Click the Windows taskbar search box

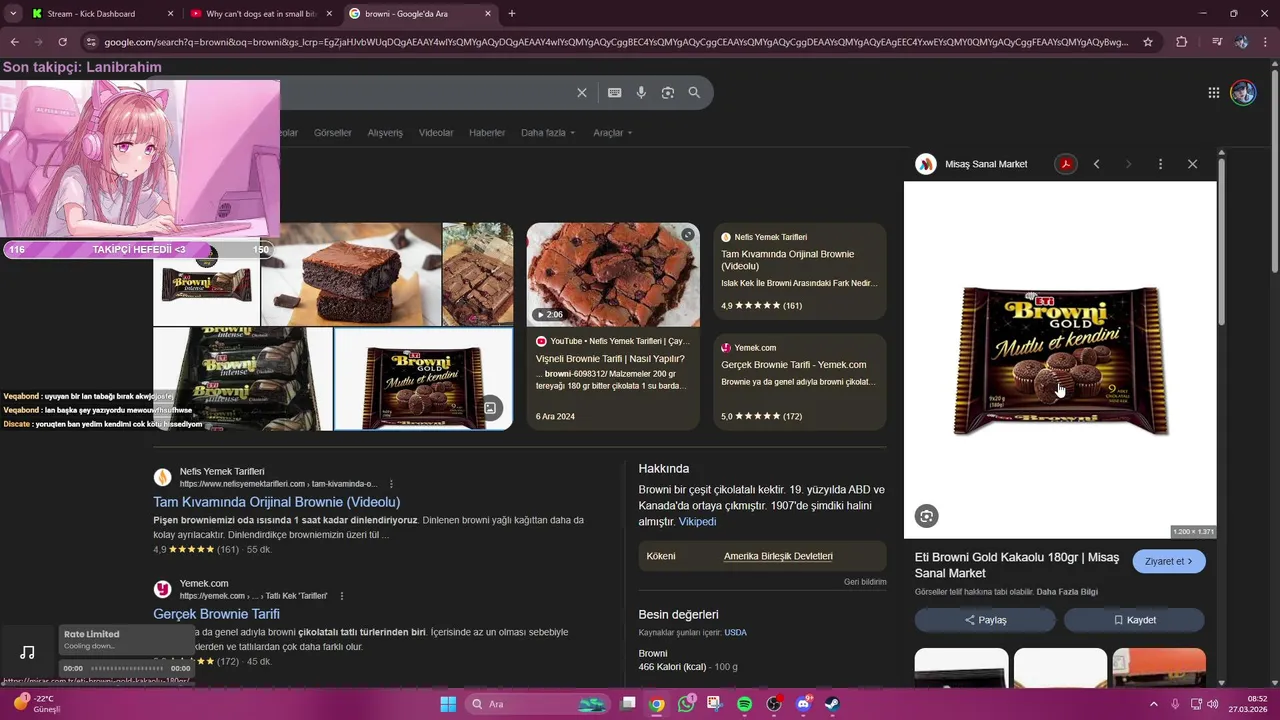[x=539, y=704]
